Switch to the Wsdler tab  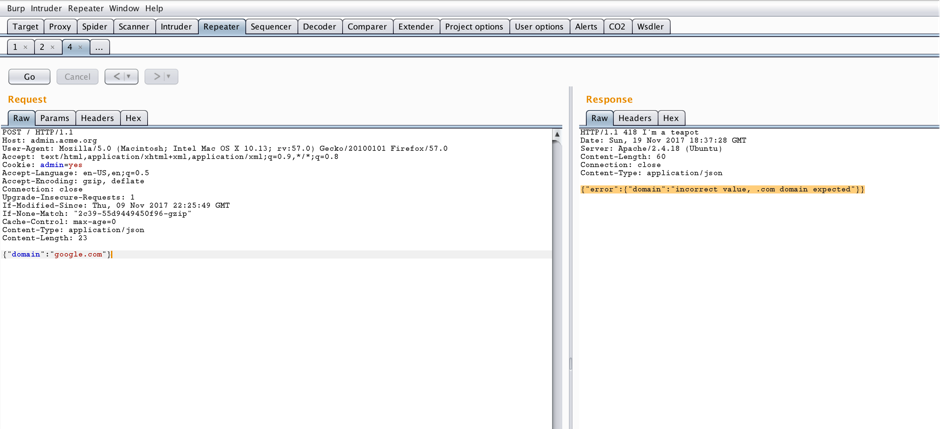(x=650, y=26)
